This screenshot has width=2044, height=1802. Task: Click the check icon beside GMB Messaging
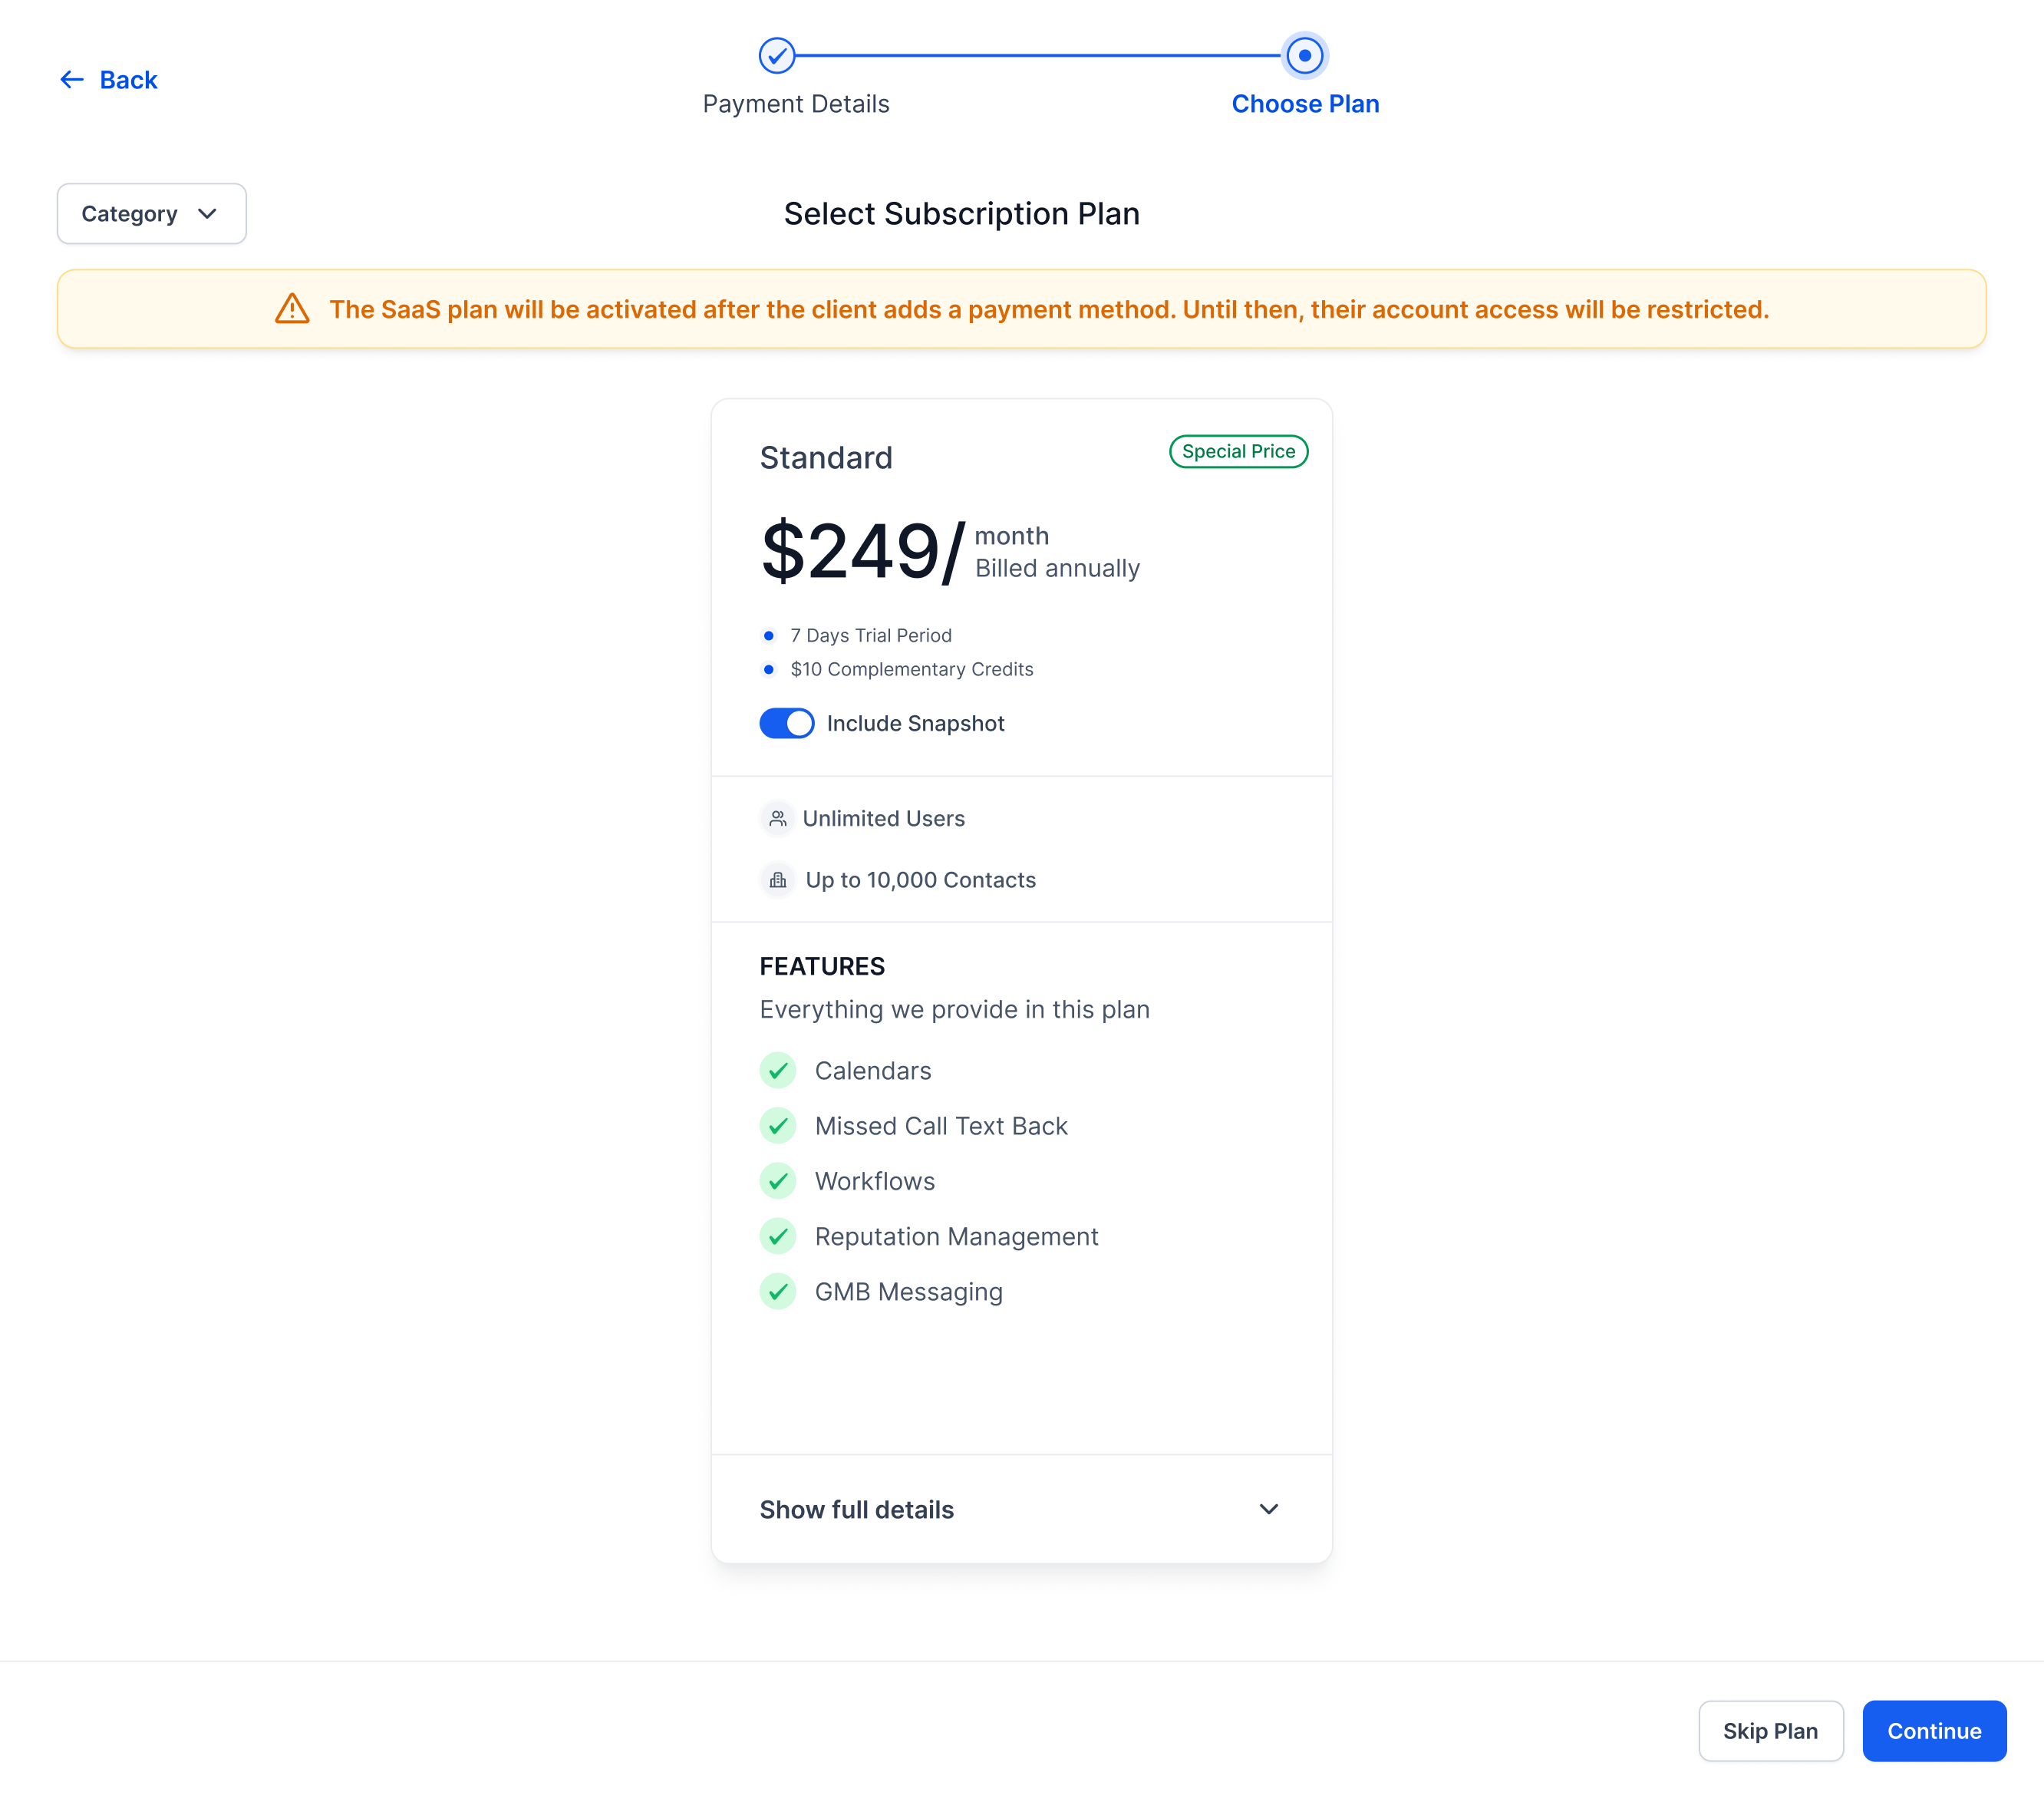coord(778,1292)
